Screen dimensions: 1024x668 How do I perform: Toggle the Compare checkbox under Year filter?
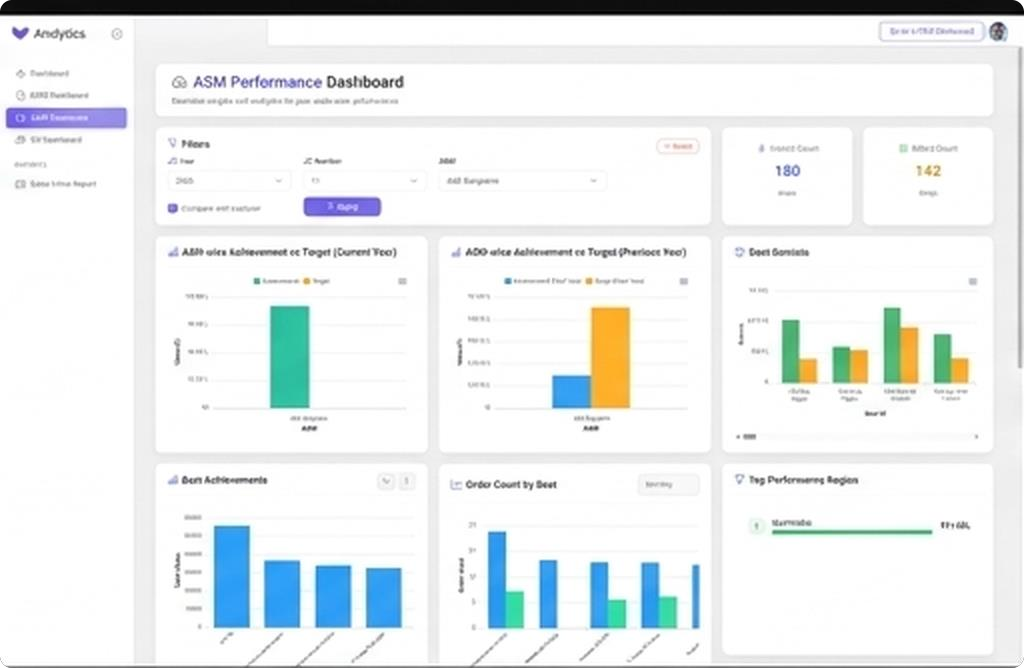tap(172, 208)
